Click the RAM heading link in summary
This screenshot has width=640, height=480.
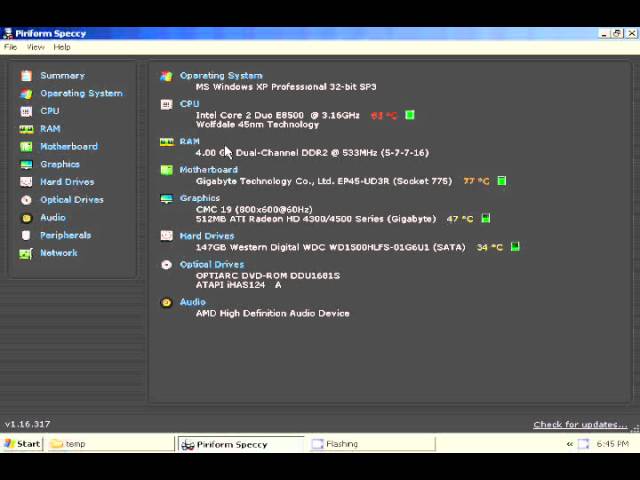(189, 142)
